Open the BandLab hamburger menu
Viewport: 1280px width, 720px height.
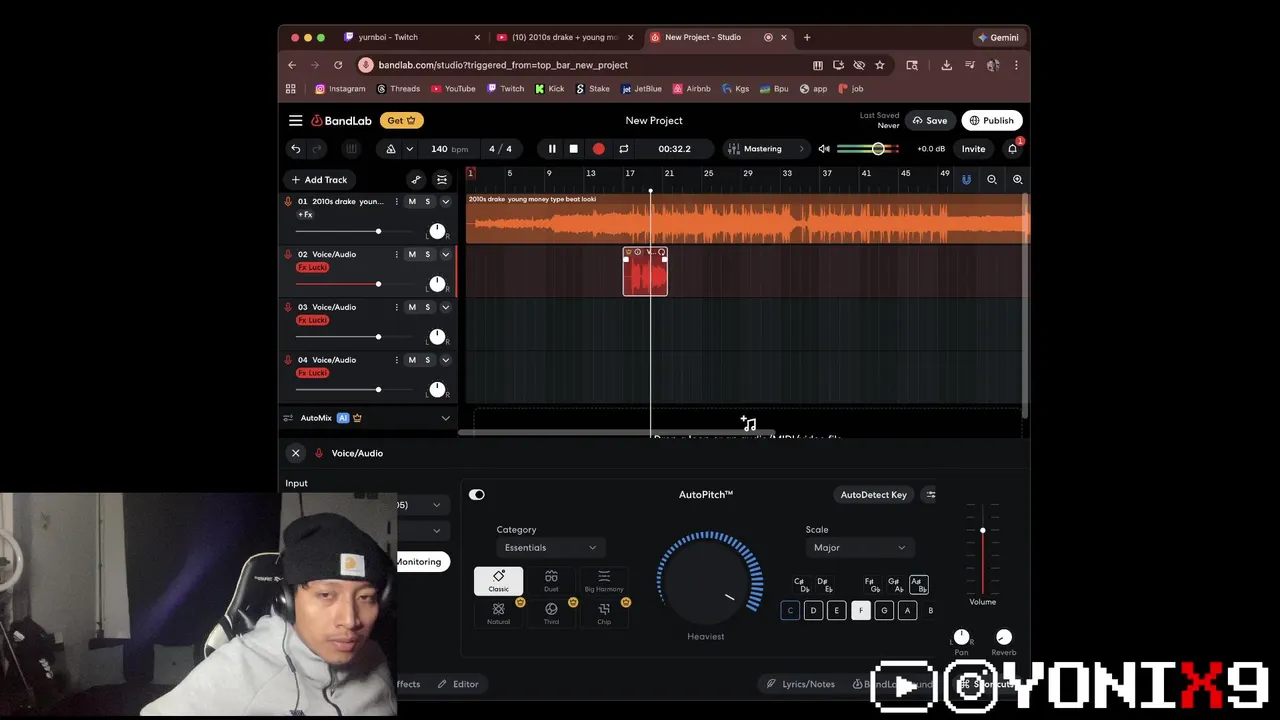(x=295, y=120)
